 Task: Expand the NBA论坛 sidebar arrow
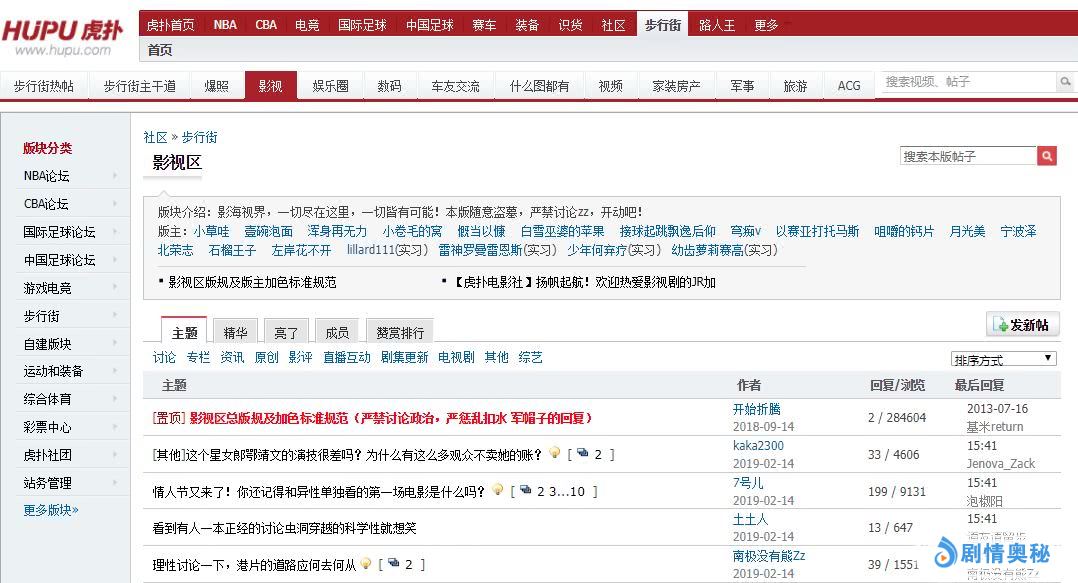coord(115,176)
